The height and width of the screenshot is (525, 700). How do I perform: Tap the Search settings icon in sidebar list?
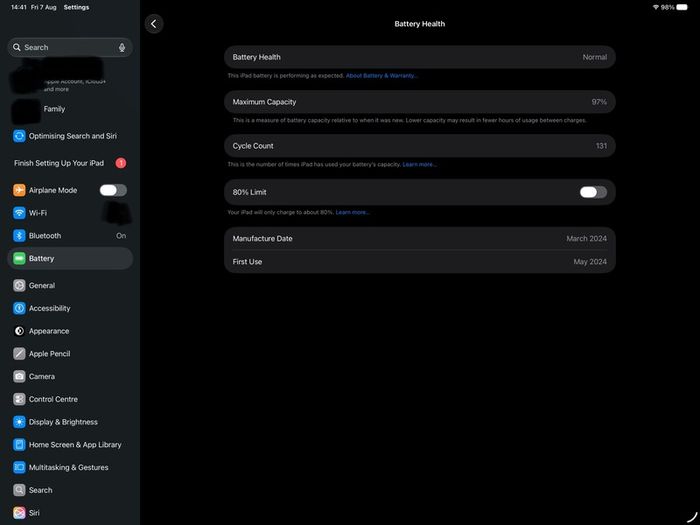(19, 490)
